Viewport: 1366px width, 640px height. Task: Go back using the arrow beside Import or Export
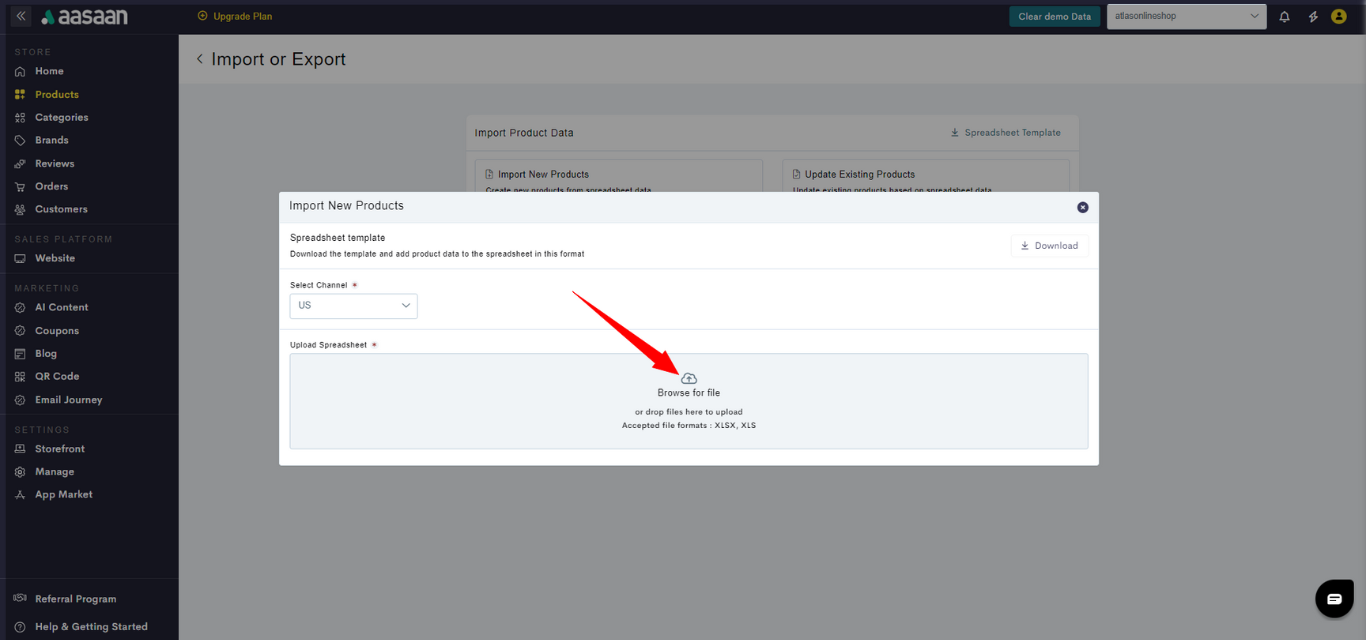pos(199,59)
